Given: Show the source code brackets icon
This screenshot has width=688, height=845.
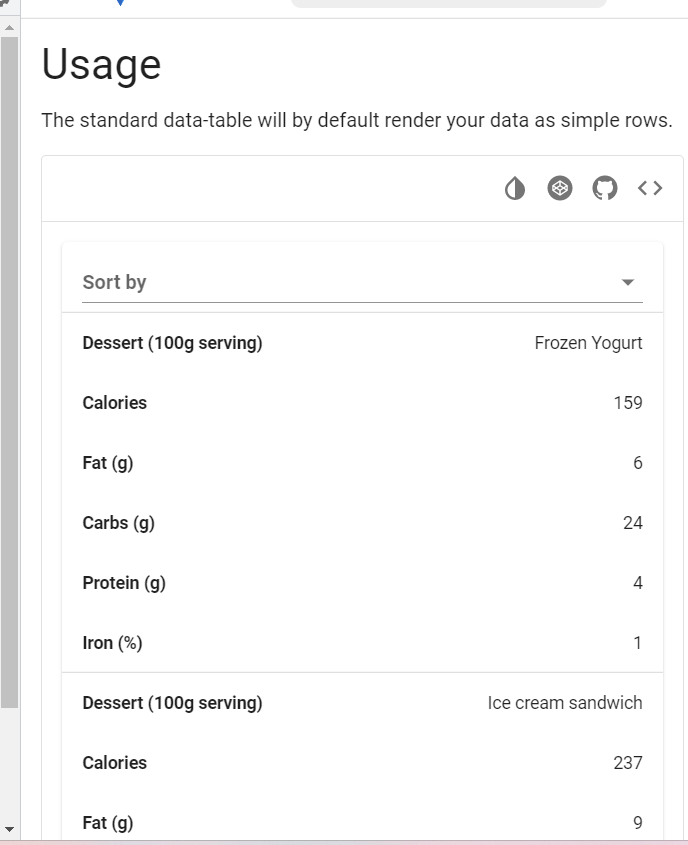Looking at the screenshot, I should tap(650, 189).
